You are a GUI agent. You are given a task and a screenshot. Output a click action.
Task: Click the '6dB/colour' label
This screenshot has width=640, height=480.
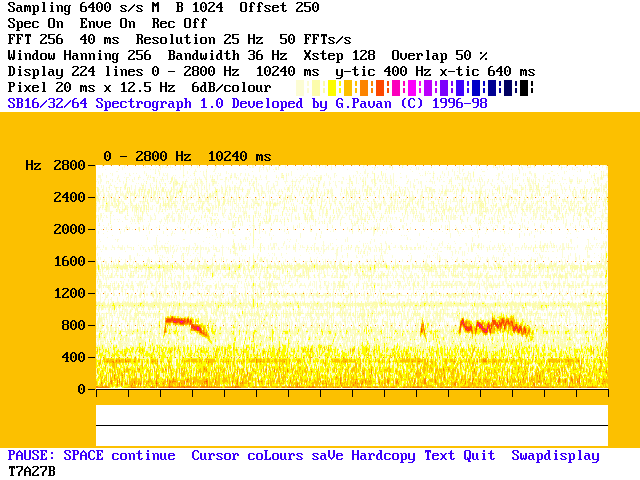coord(231,88)
